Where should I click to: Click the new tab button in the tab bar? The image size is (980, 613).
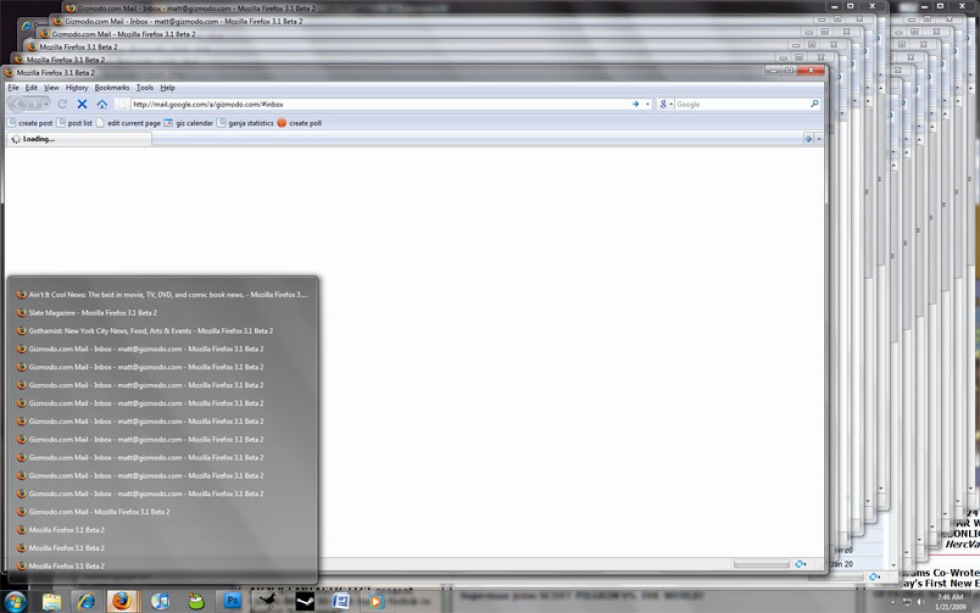pyautogui.click(x=808, y=139)
